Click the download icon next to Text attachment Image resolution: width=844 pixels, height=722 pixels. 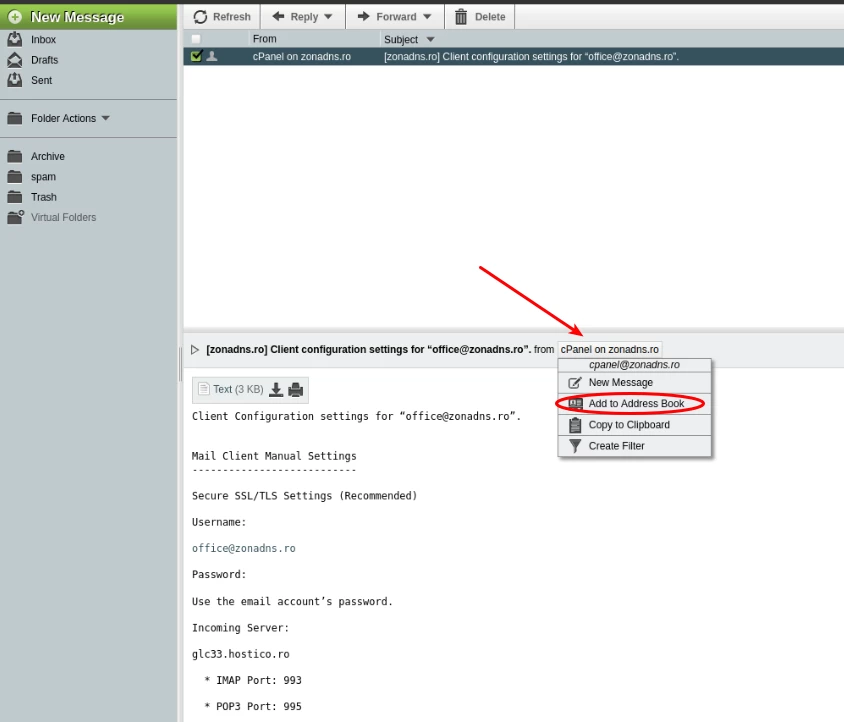pos(276,389)
